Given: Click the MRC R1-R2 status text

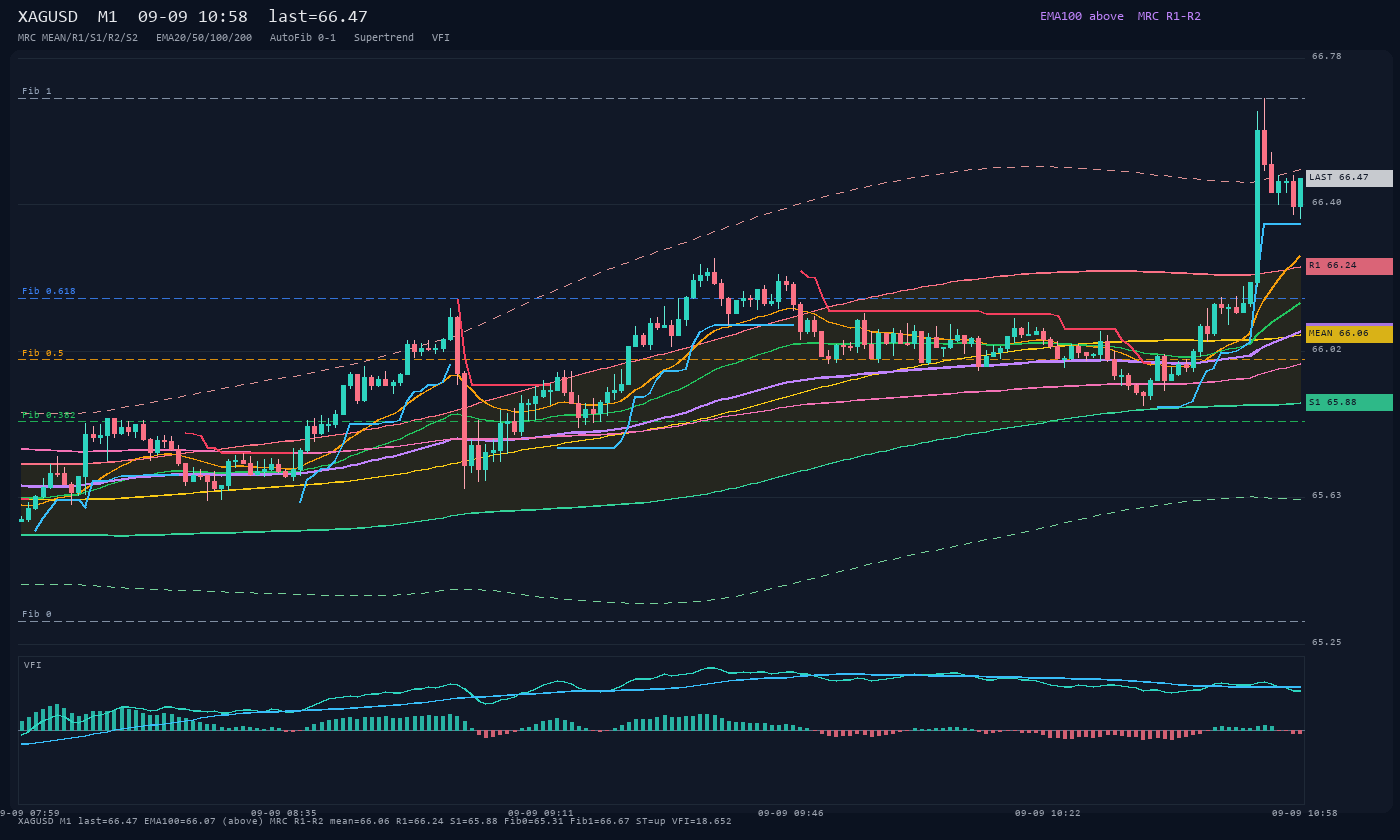Looking at the screenshot, I should [x=1169, y=16].
